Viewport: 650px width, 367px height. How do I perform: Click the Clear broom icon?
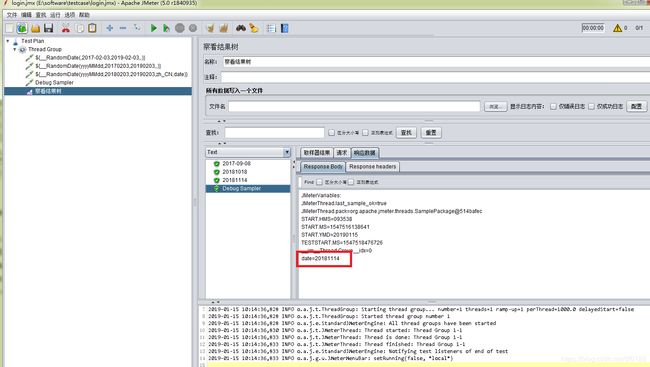(210, 28)
